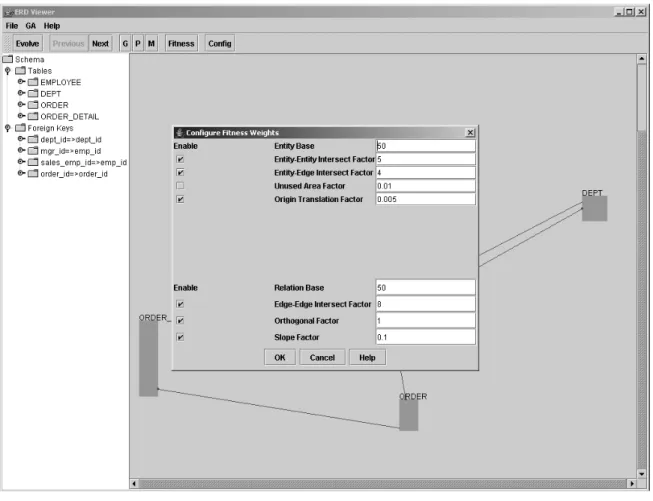Toggle the Orthogonal Factor checkbox
Image resolution: width=653 pixels, height=501 pixels.
tap(180, 321)
